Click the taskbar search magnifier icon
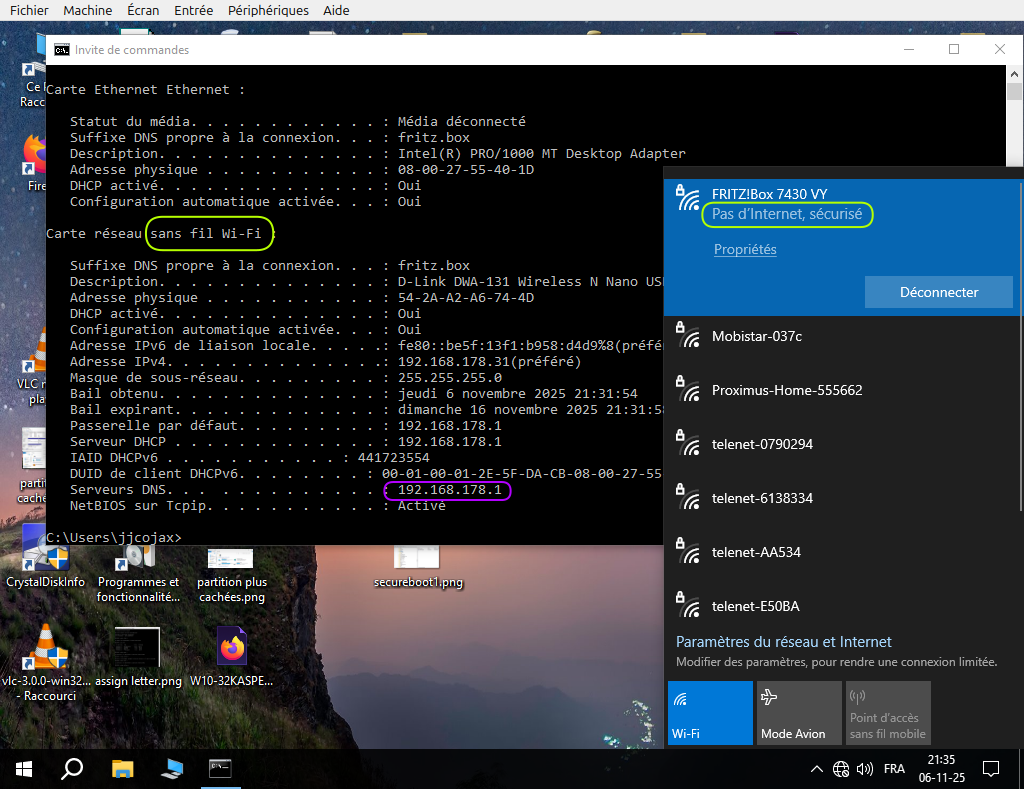Viewport: 1024px width, 789px height. [x=72, y=769]
